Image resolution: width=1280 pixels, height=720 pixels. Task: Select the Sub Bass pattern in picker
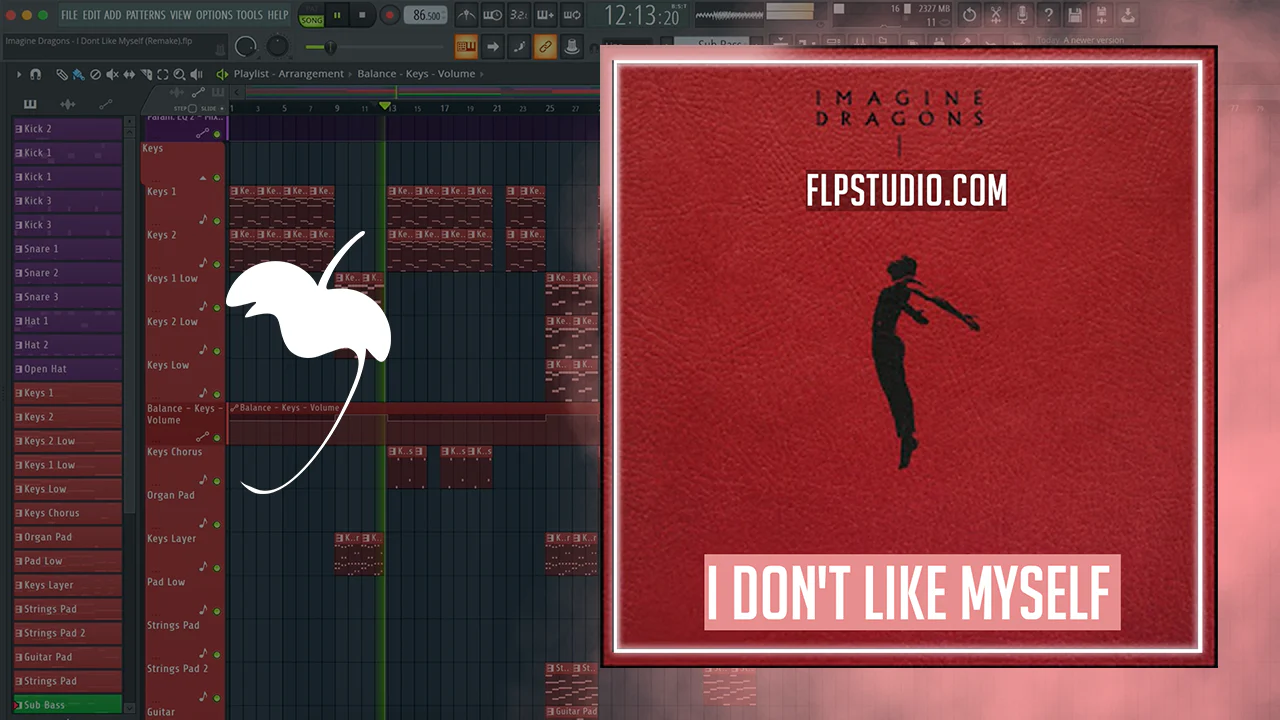point(68,705)
